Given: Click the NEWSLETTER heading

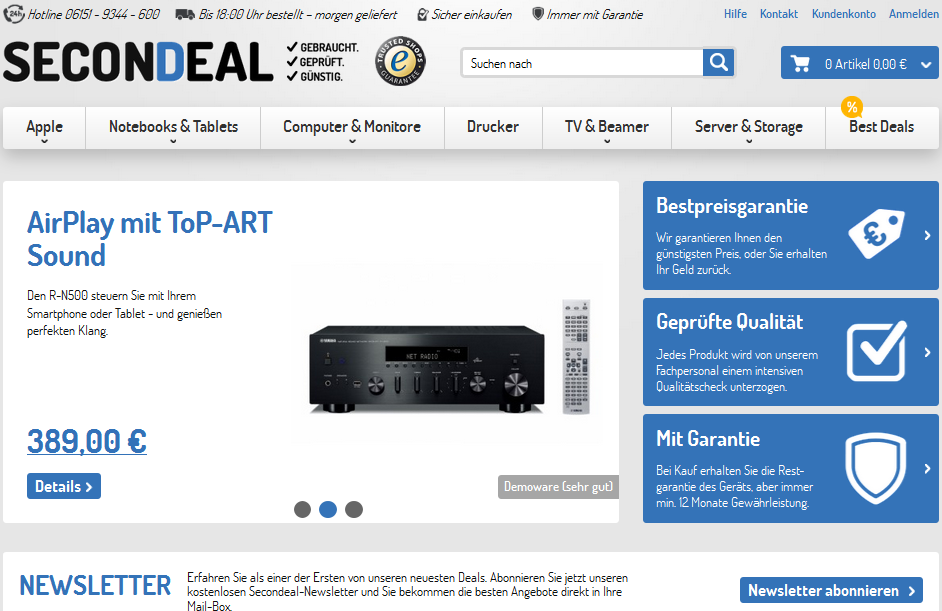Looking at the screenshot, I should 95,586.
